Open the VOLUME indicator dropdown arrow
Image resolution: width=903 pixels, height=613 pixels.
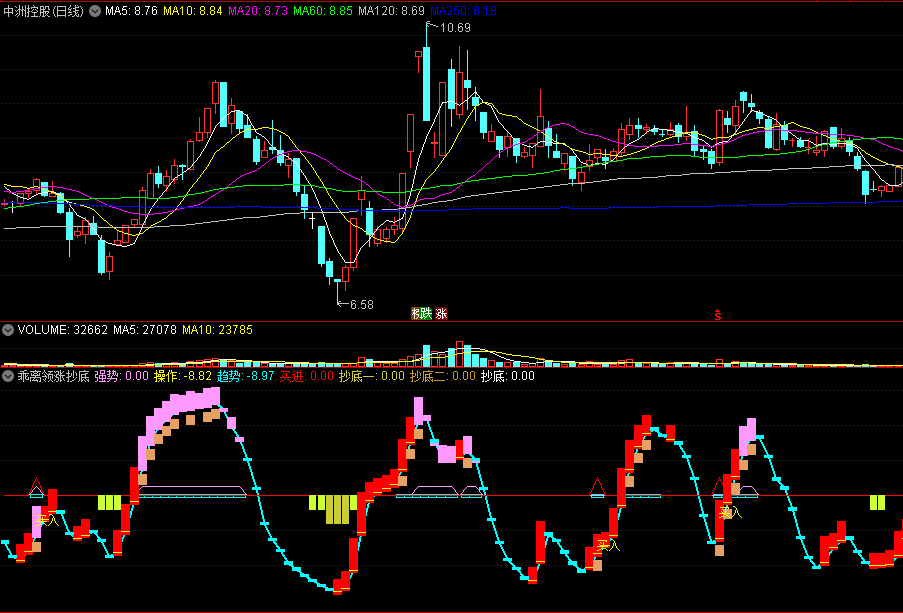click(x=8, y=330)
